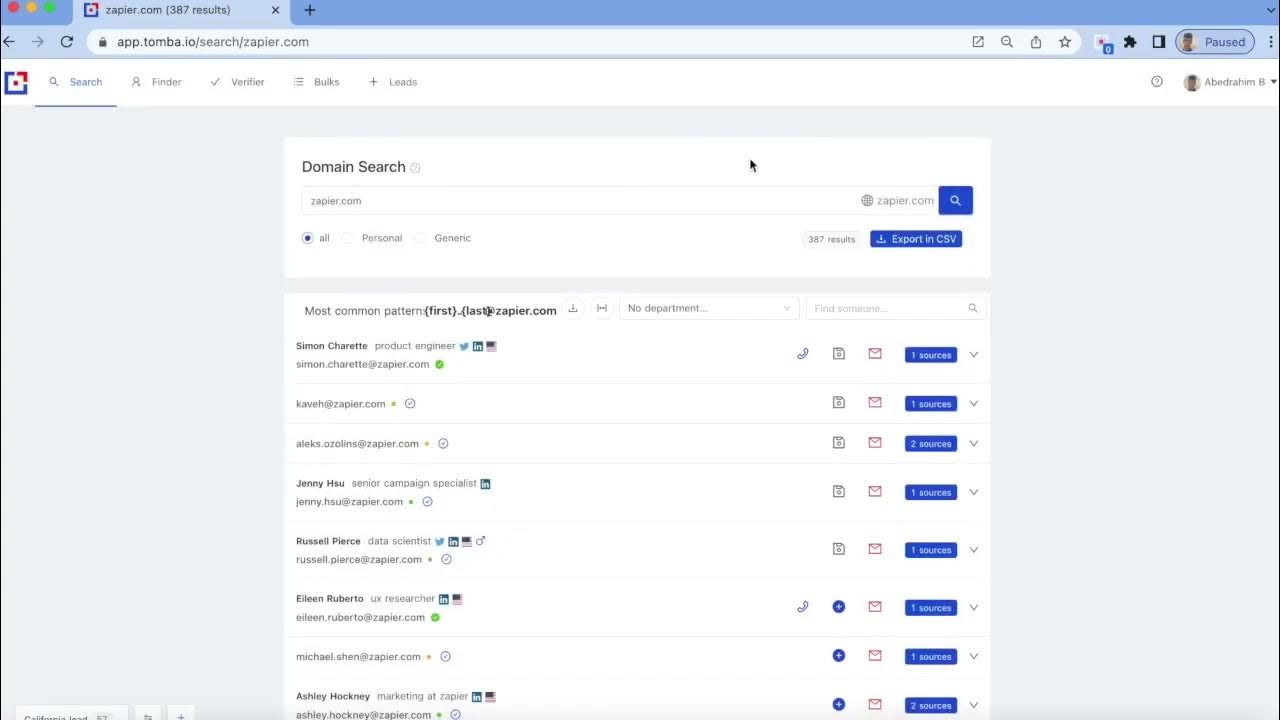The height and width of the screenshot is (720, 1280).
Task: Open Simon Charette's LinkedIn icon
Action: coord(478,346)
